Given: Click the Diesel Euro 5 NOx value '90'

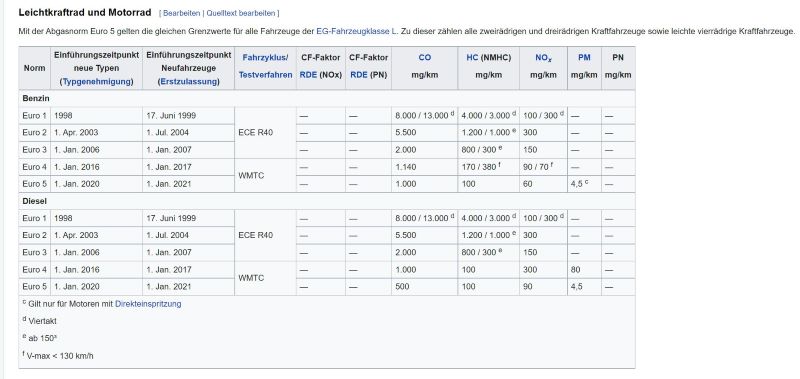Looking at the screenshot, I should pos(528,287).
